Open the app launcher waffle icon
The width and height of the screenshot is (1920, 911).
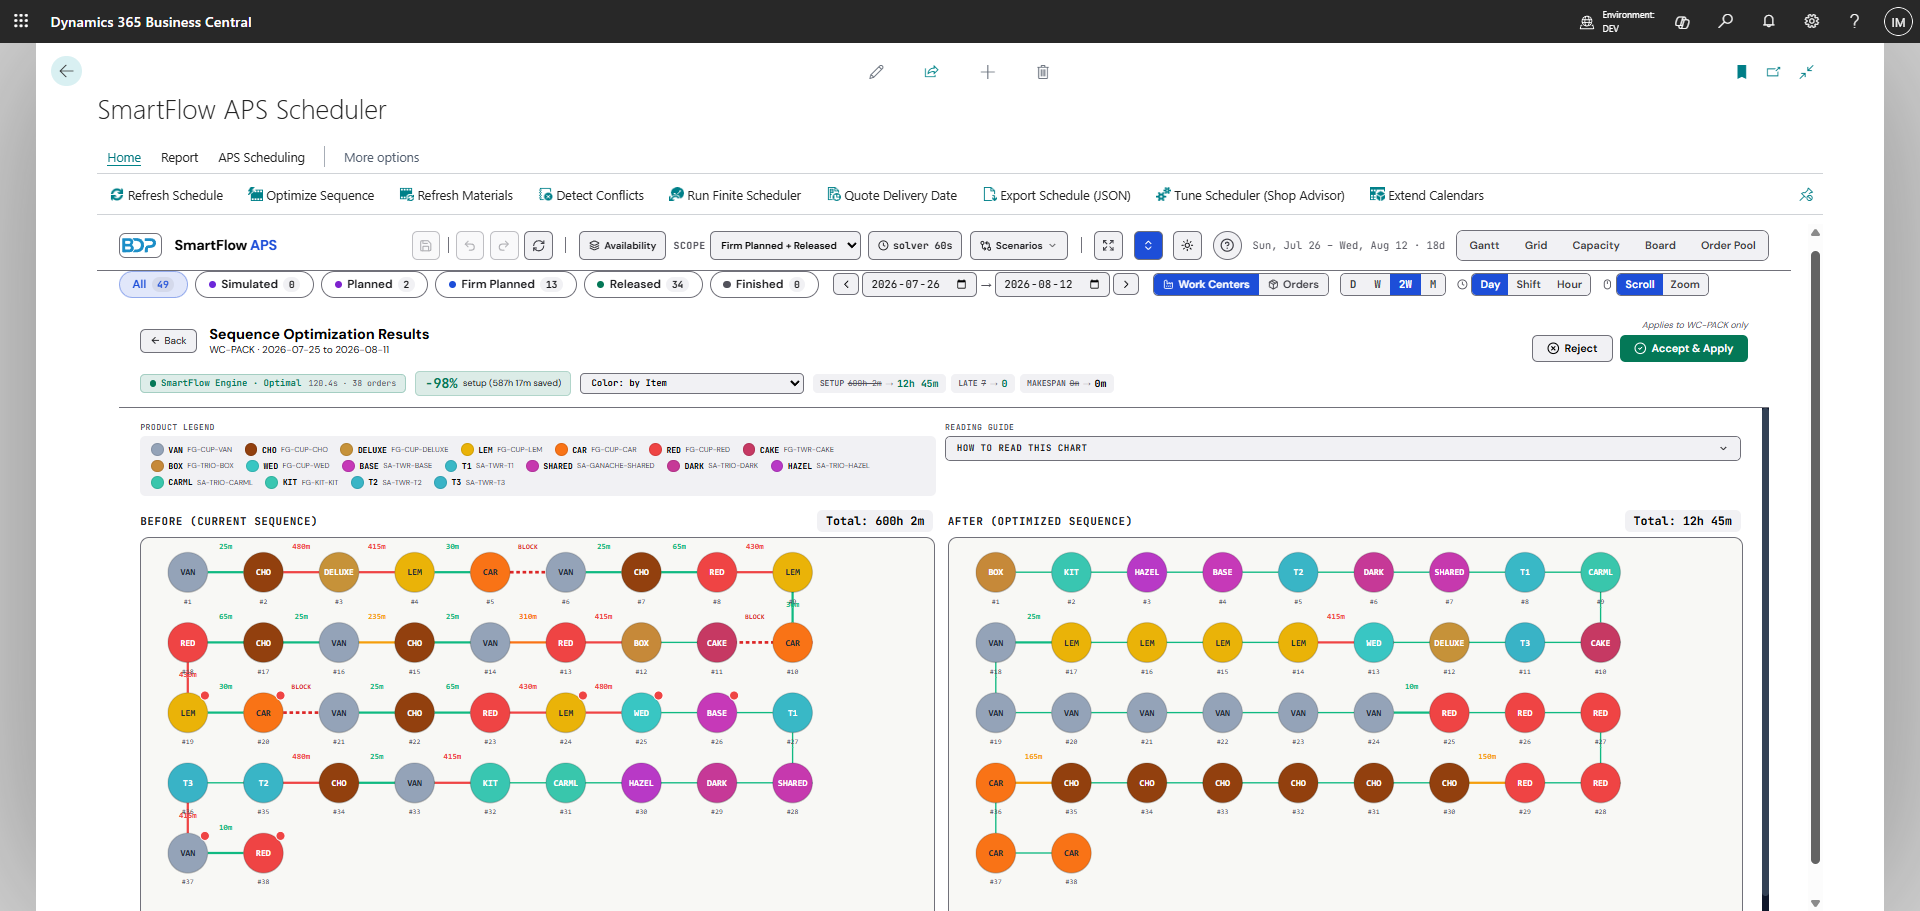click(21, 21)
